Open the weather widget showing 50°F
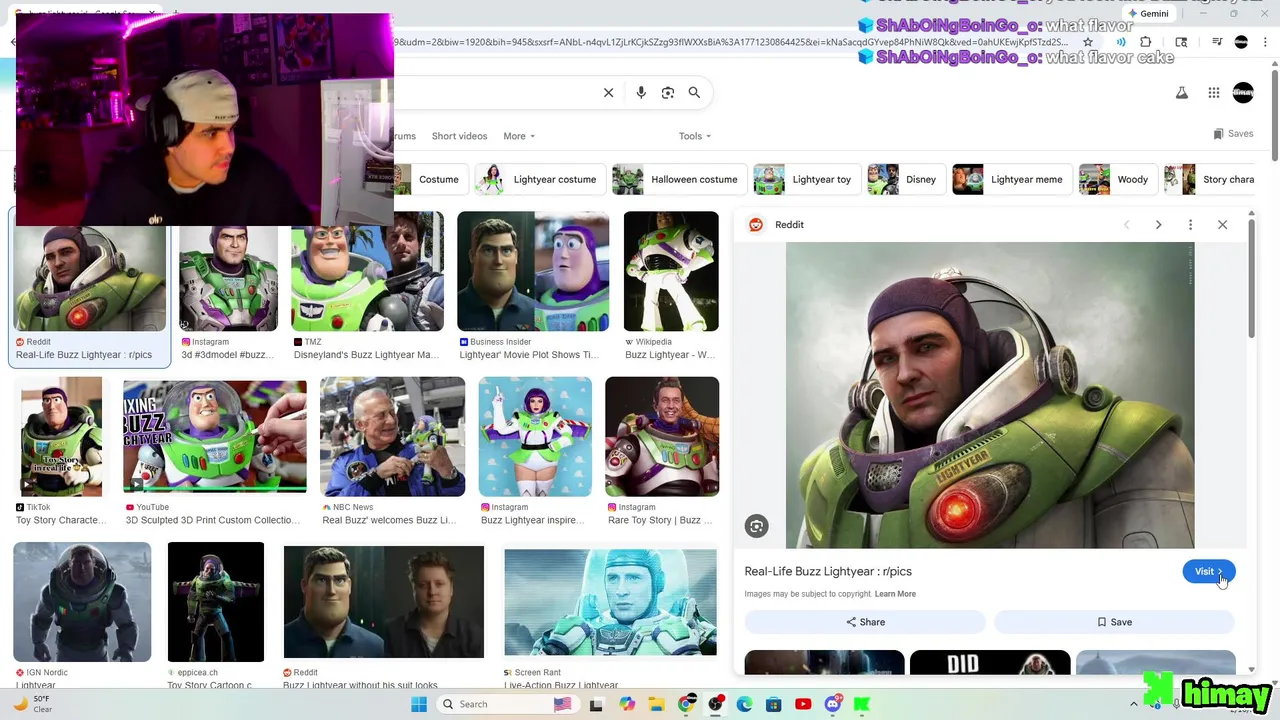The height and width of the screenshot is (720, 1280). point(32,704)
